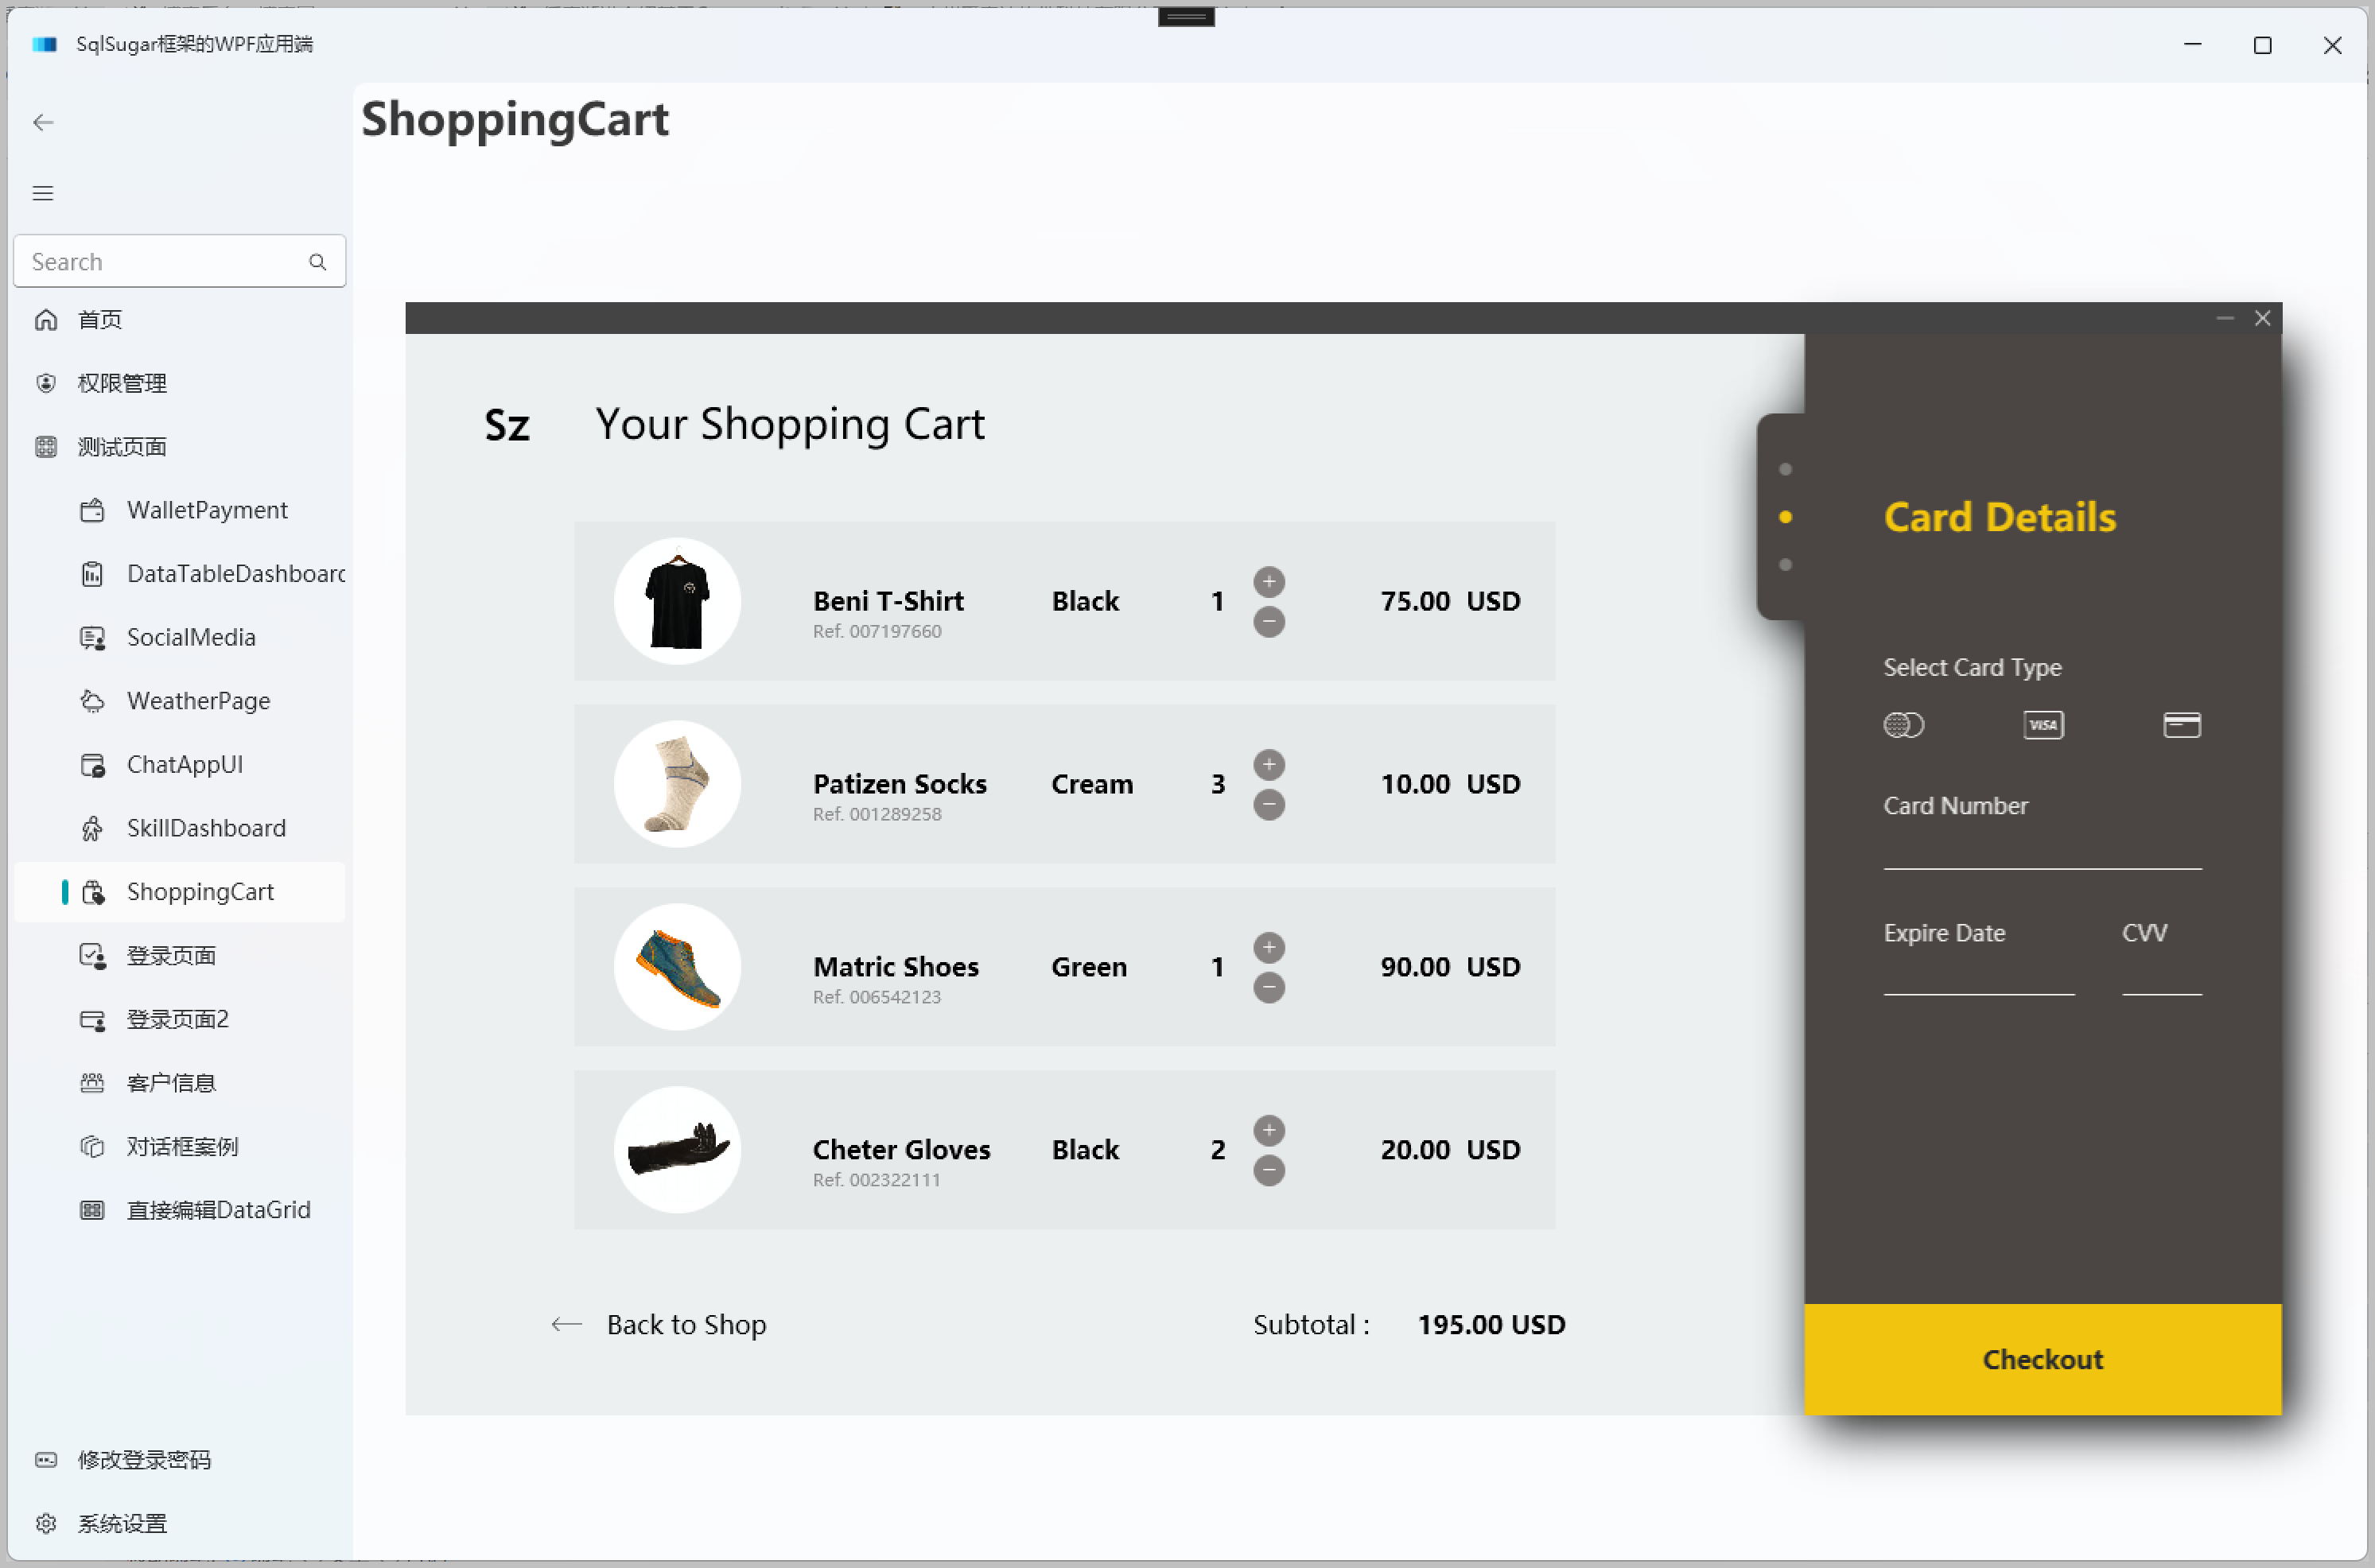This screenshot has width=2375, height=1568.
Task: Collapse the 测试页面 sidebar group
Action: (x=122, y=447)
